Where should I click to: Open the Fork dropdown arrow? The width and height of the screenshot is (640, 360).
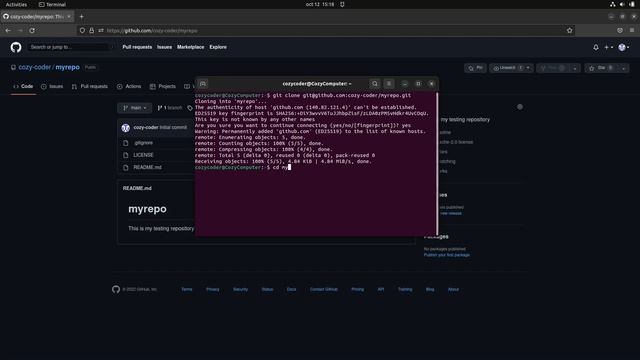pyautogui.click(x=575, y=68)
